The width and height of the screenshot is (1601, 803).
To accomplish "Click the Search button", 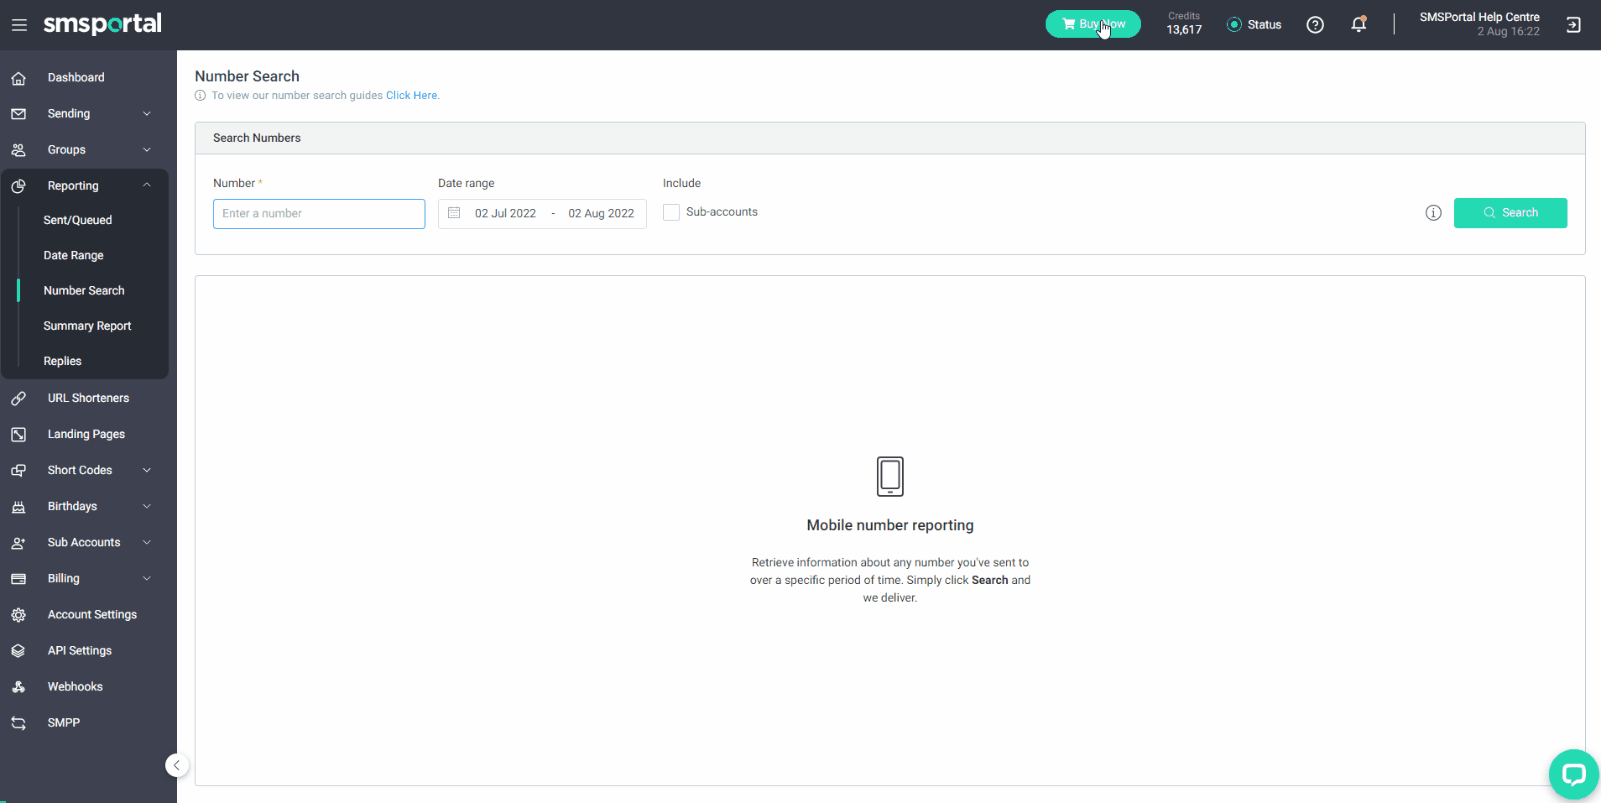I will pos(1510,213).
